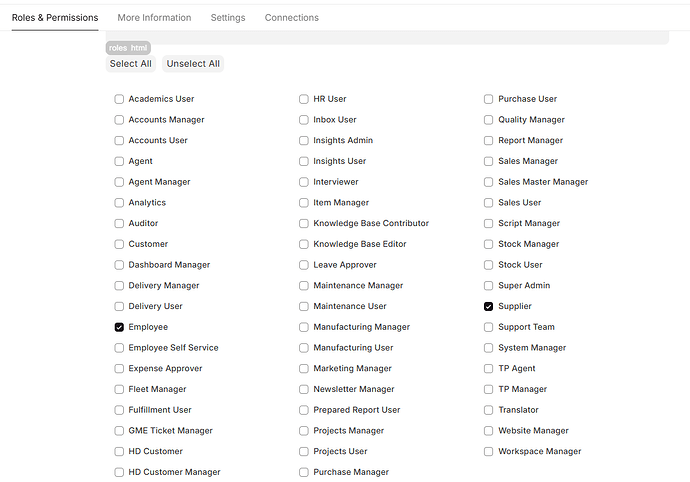Check the TP Agent checkbox
The image size is (690, 482).
pos(488,368)
